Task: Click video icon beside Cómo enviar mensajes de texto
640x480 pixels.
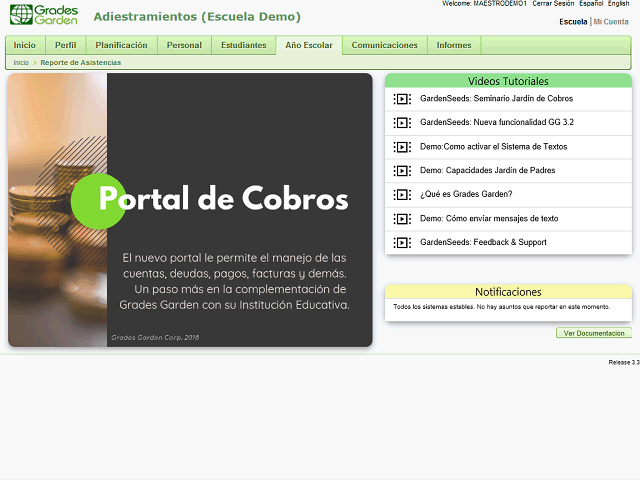Action: 402,219
